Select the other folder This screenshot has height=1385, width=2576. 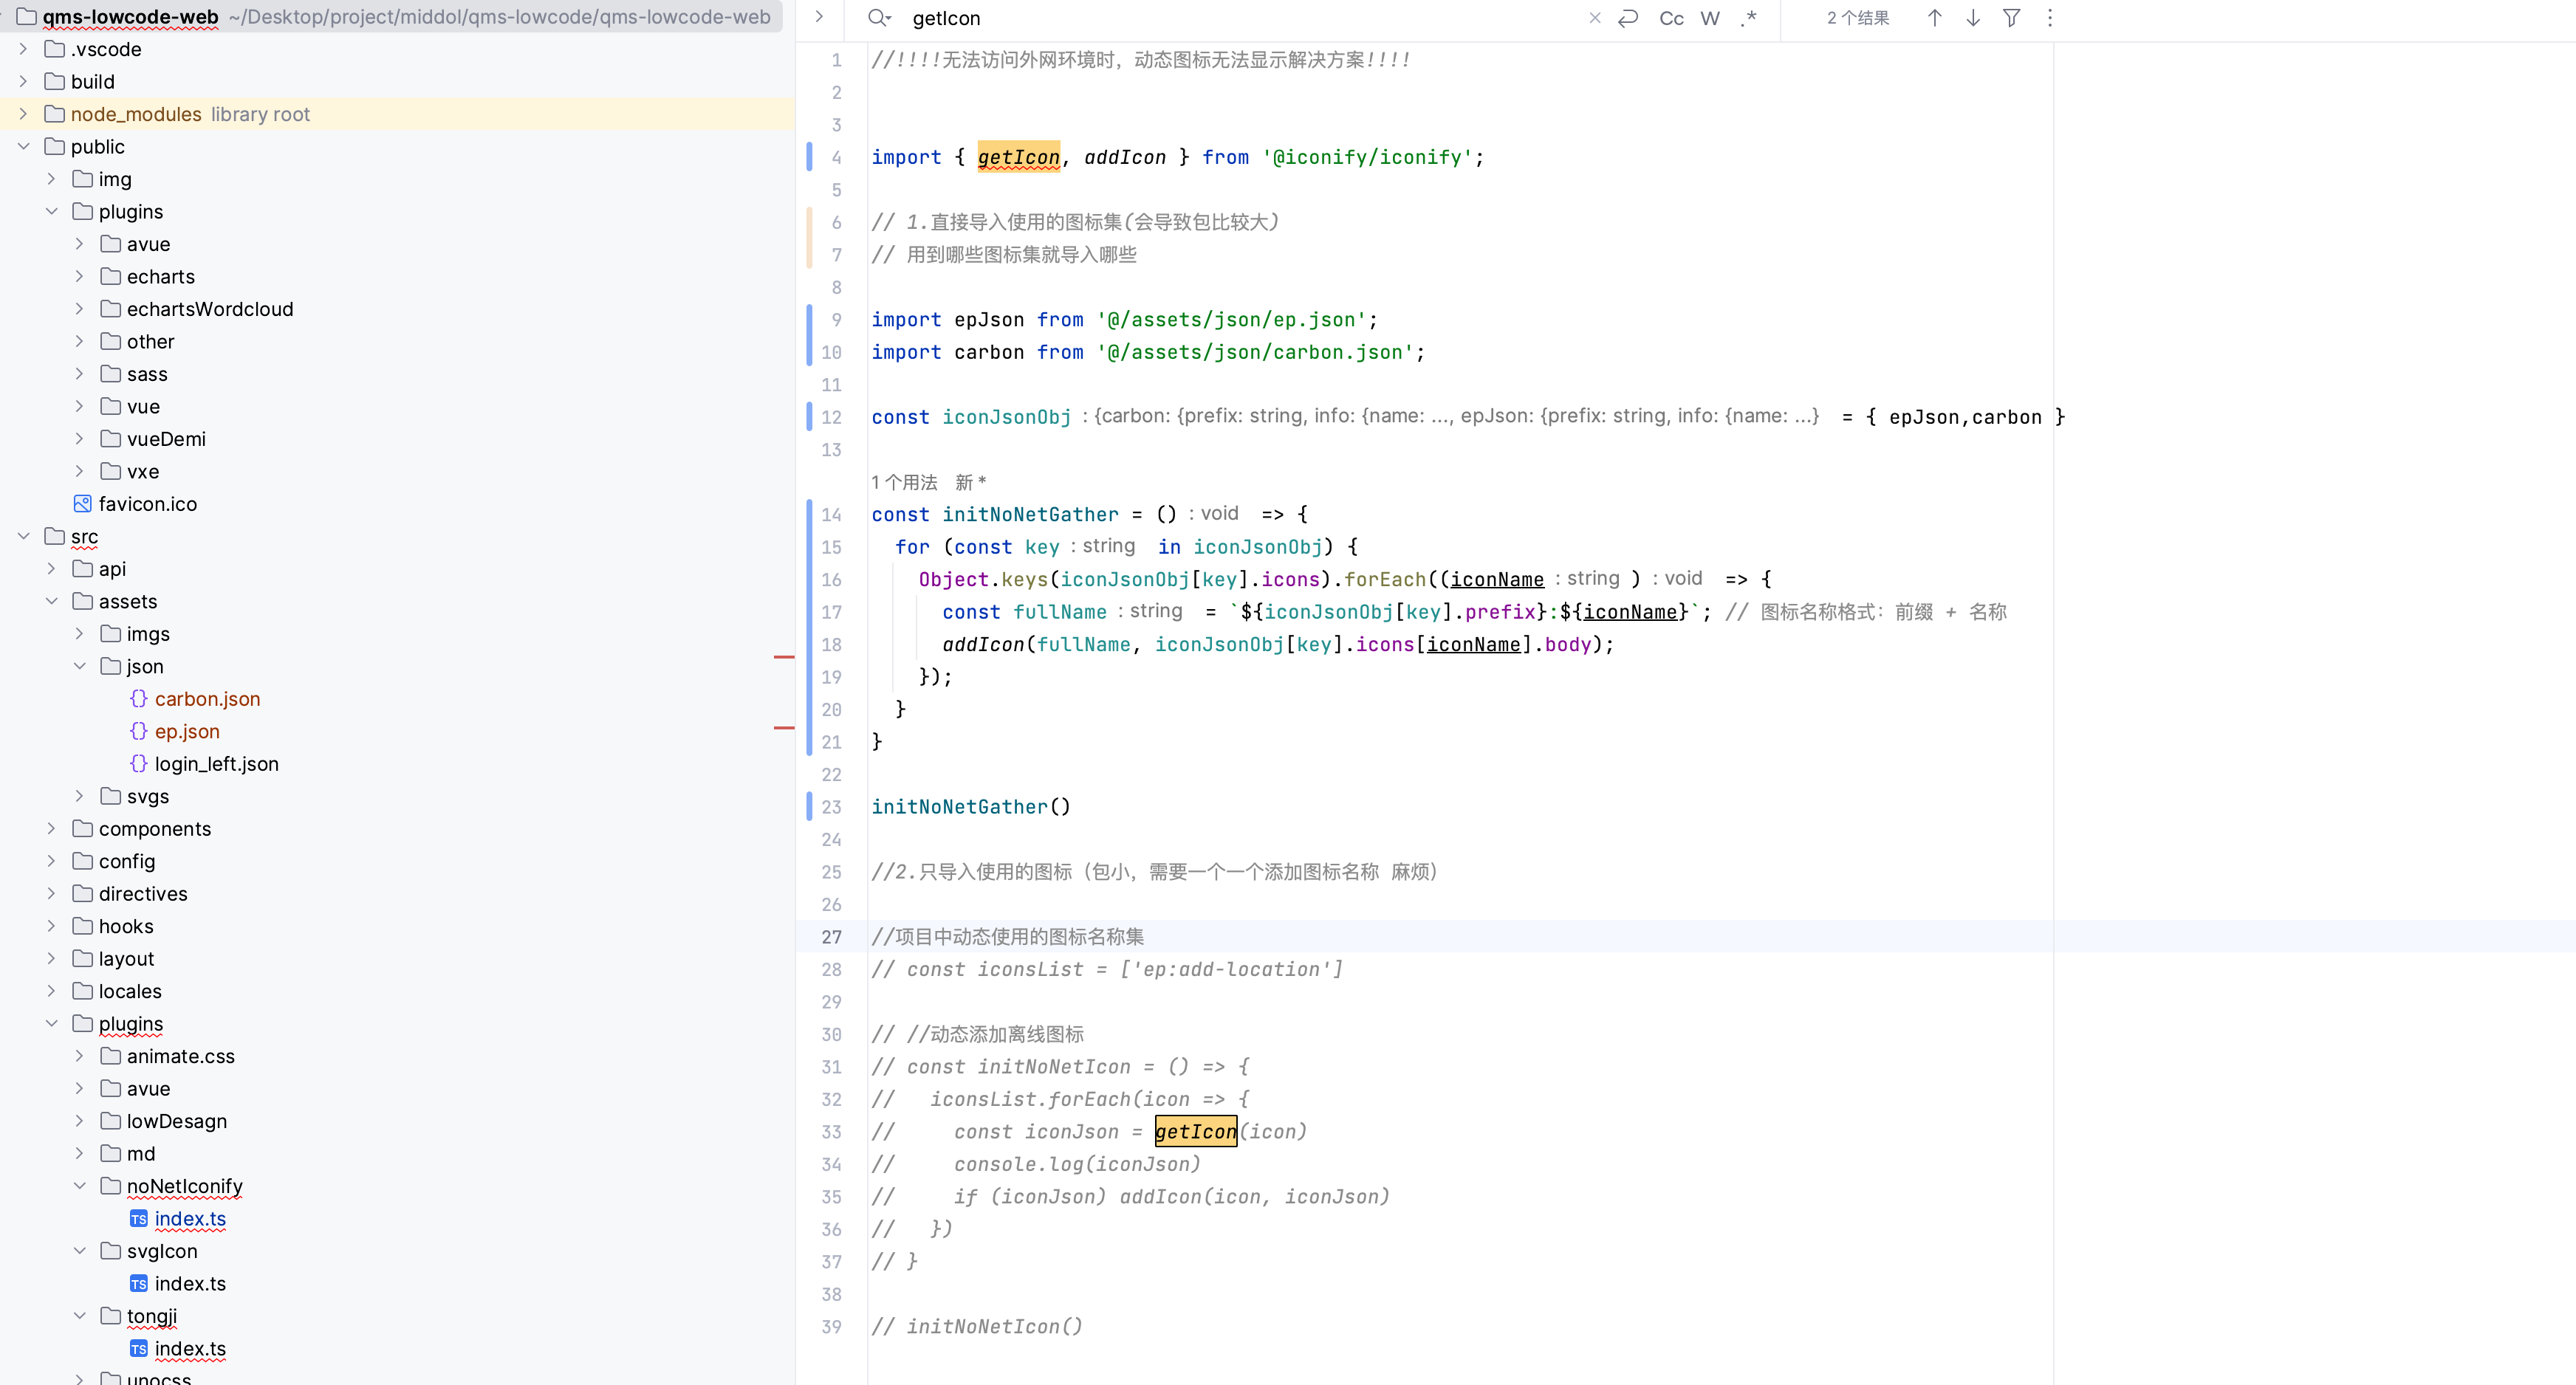click(150, 342)
